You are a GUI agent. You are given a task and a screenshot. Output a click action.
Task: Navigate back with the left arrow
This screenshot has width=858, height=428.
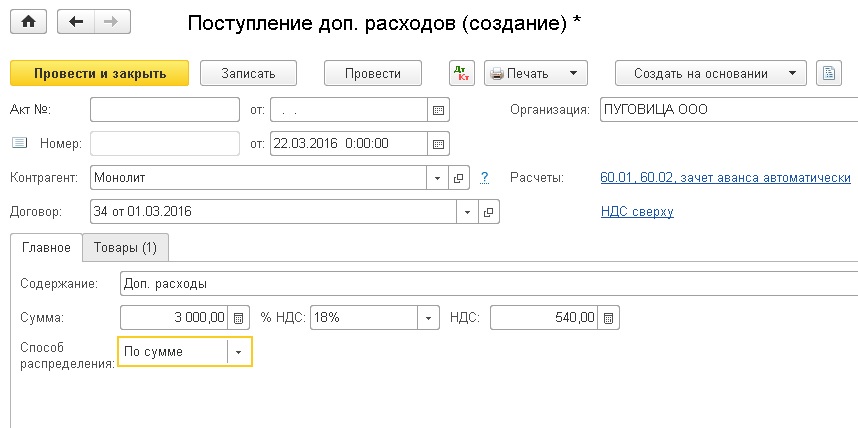[76, 22]
